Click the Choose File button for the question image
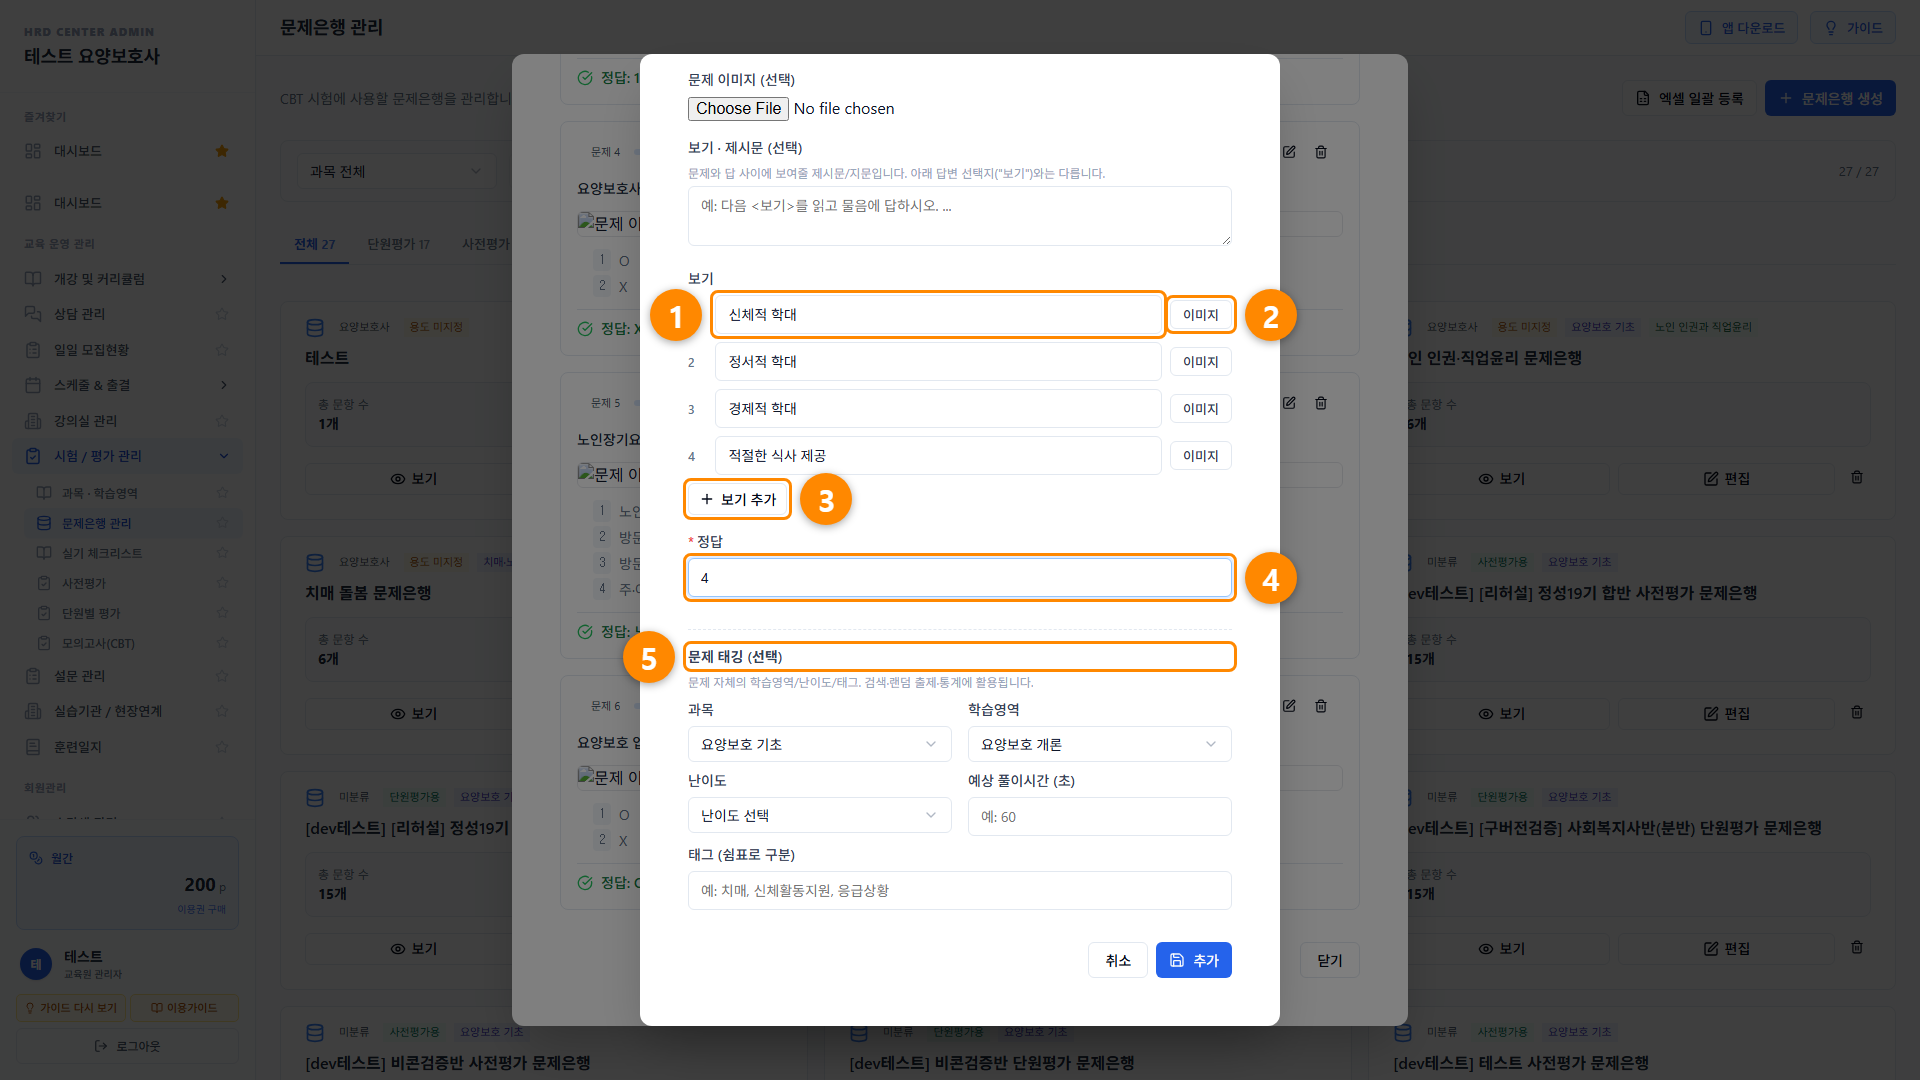 coord(738,108)
